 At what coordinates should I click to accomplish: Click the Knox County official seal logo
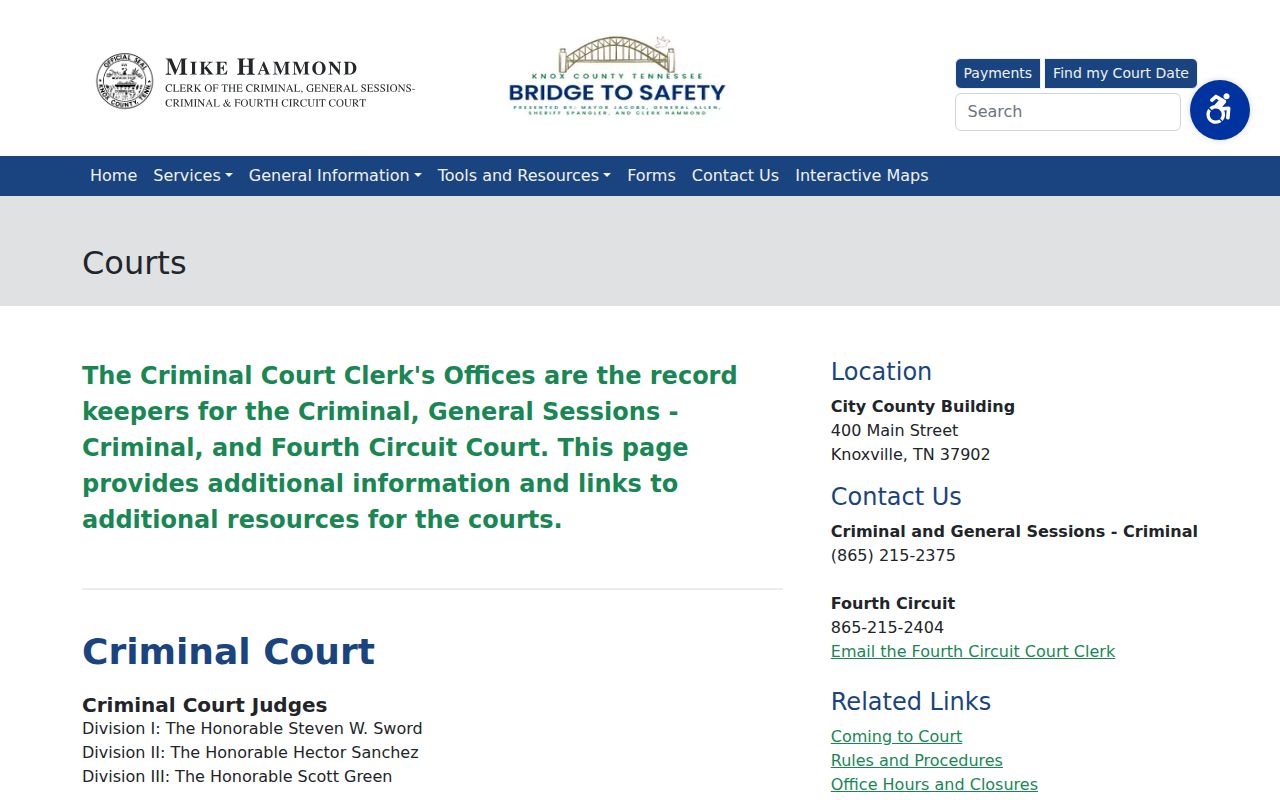coord(125,81)
